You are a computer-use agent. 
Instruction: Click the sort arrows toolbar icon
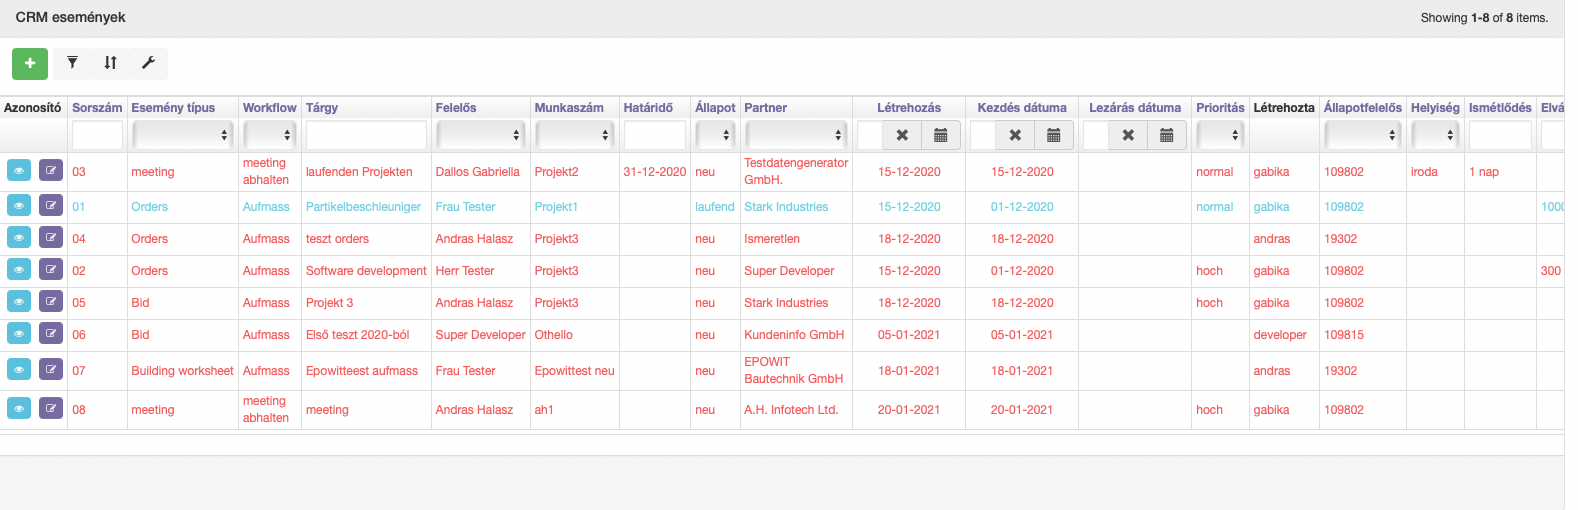click(x=110, y=63)
